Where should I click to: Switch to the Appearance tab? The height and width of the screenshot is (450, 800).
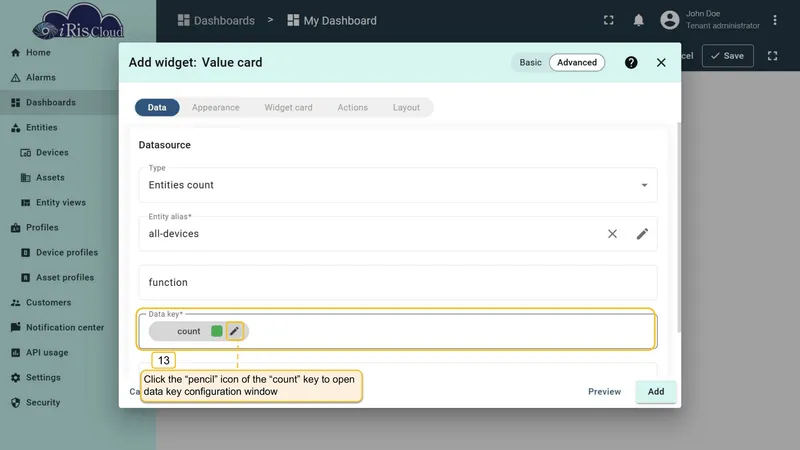click(215, 108)
